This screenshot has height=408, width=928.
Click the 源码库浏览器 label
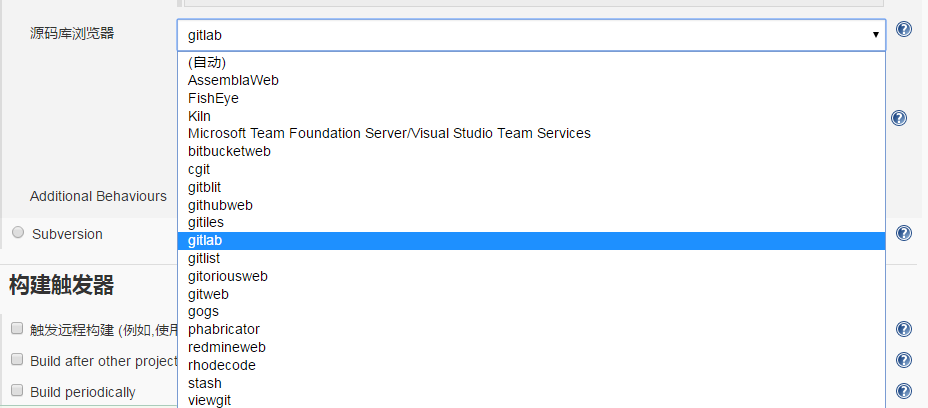72,33
